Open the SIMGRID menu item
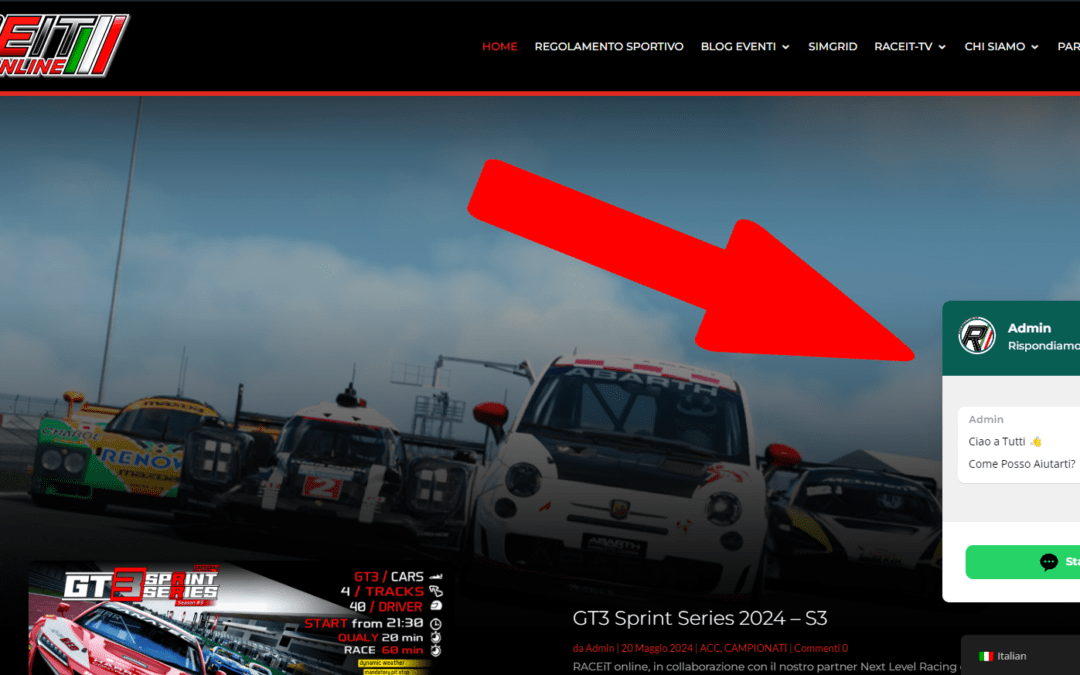This screenshot has width=1080, height=675. pyautogui.click(x=833, y=46)
